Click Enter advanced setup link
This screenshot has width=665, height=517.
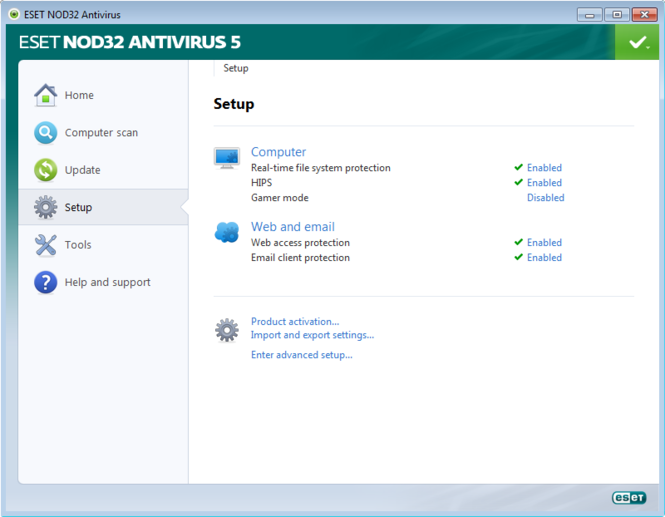click(x=301, y=355)
